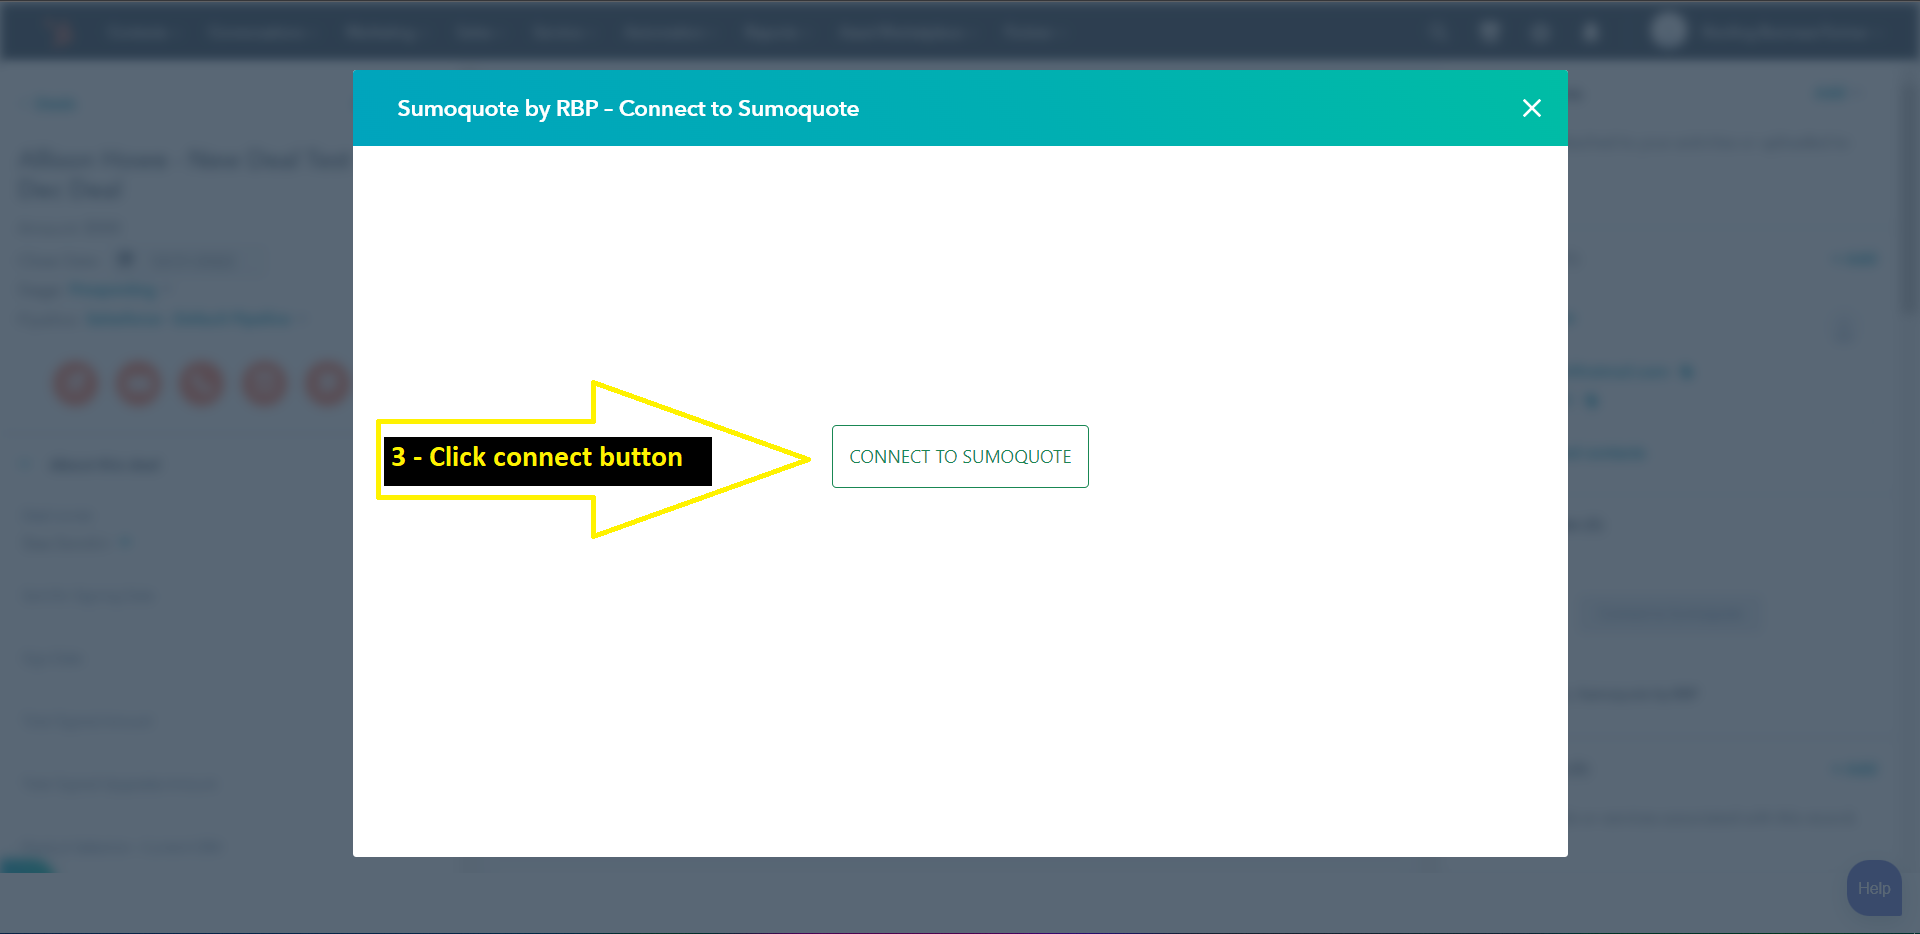Open the Help chat widget
The image size is (1920, 934).
point(1874,888)
